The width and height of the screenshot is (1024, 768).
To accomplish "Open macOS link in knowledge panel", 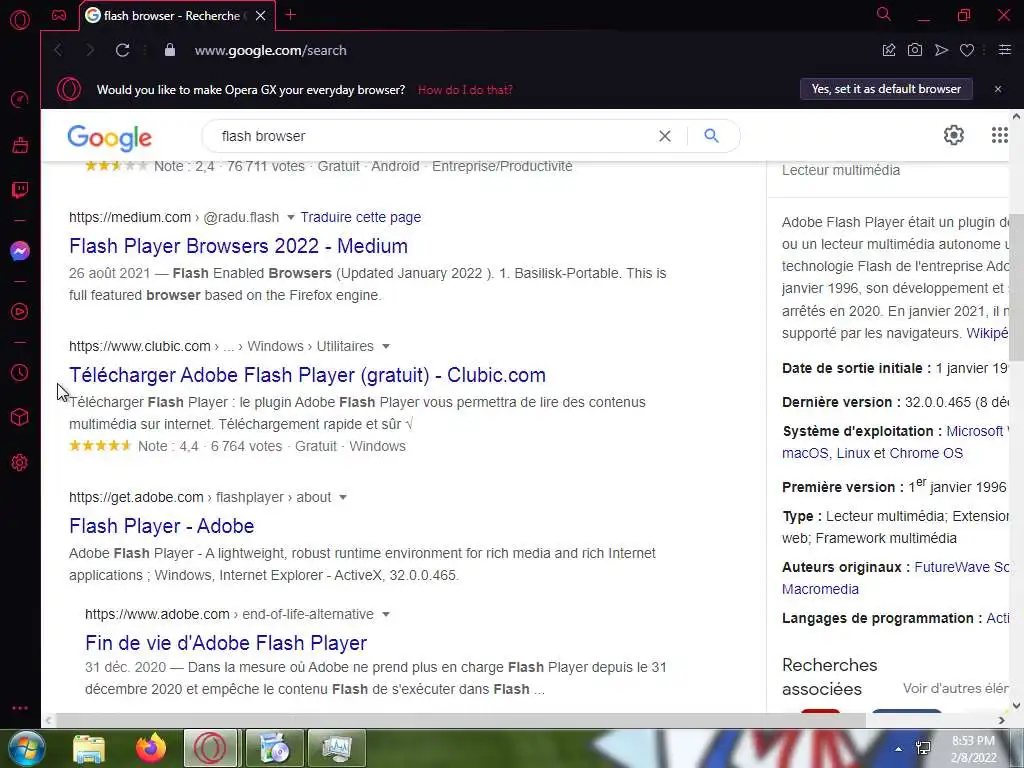I will 805,453.
